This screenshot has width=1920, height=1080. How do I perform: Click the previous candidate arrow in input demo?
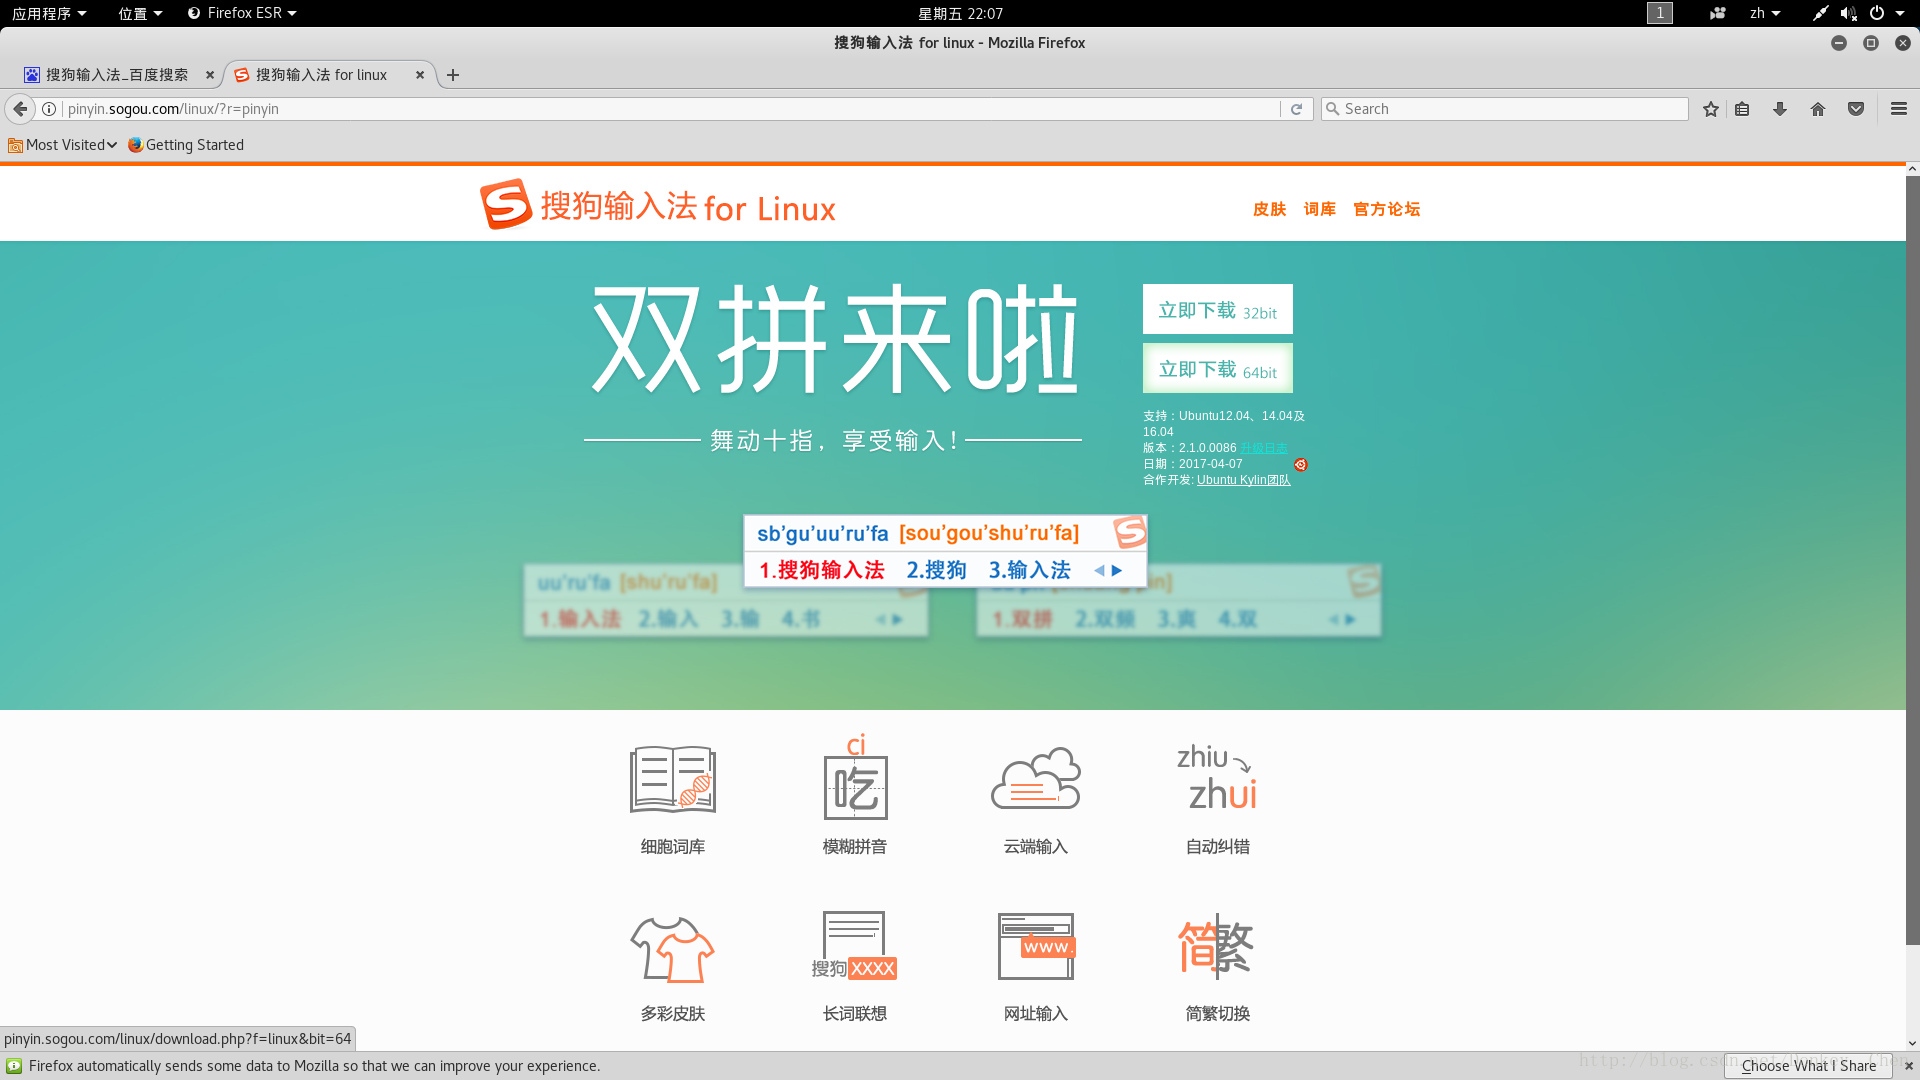pos(1099,570)
